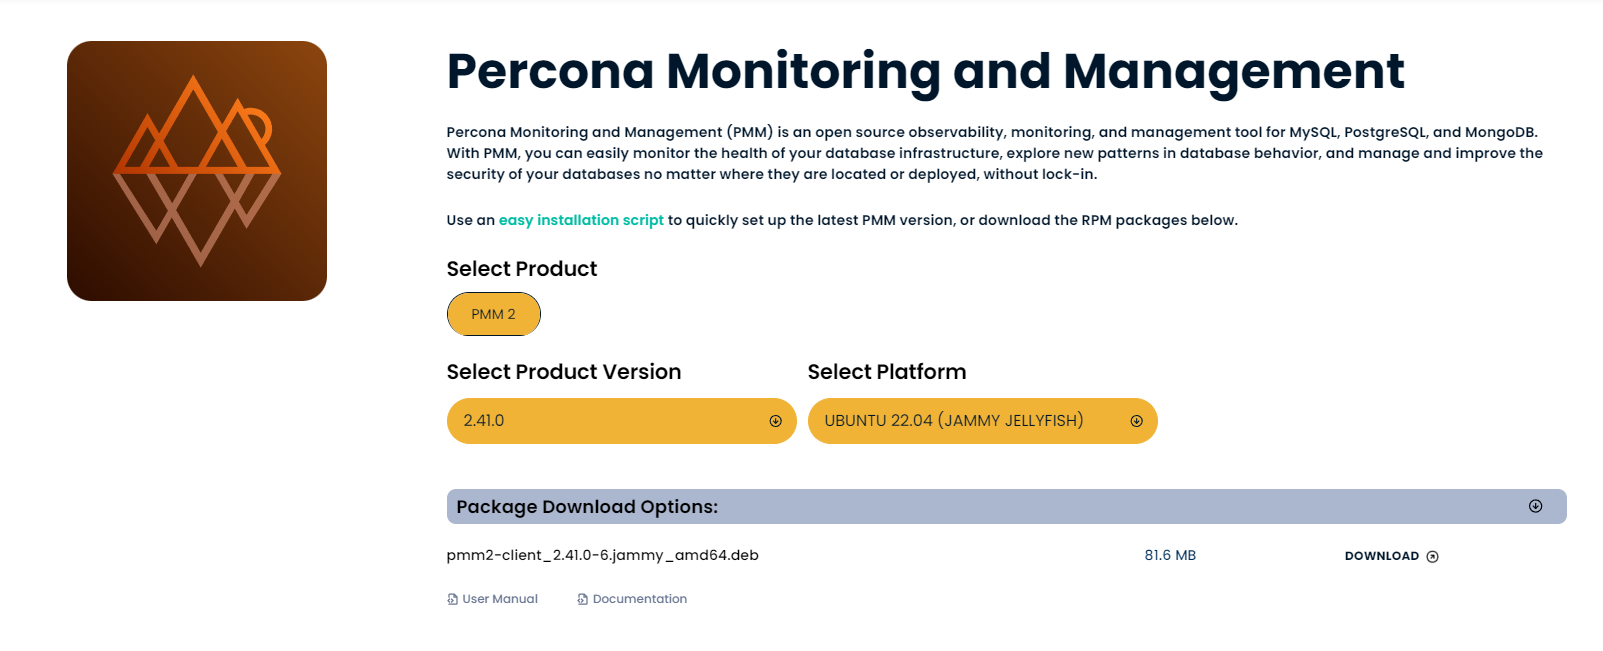Click the Select Platform label
Viewport: 1603px width, 651px height.
pyautogui.click(x=887, y=372)
